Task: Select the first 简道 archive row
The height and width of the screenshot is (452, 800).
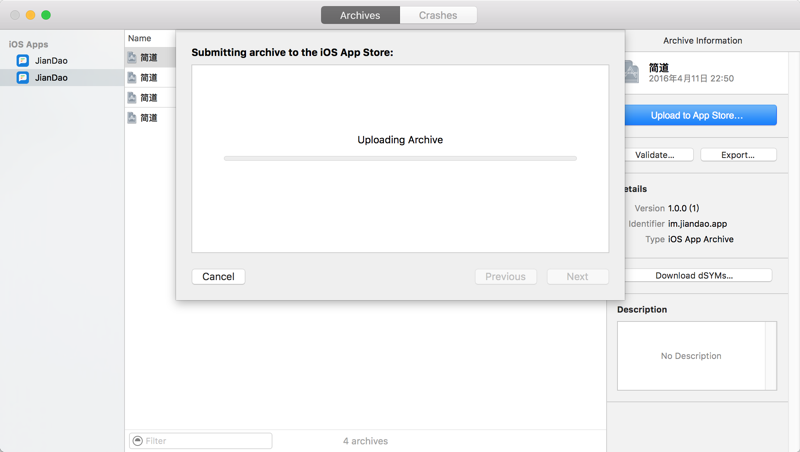Action: point(151,58)
